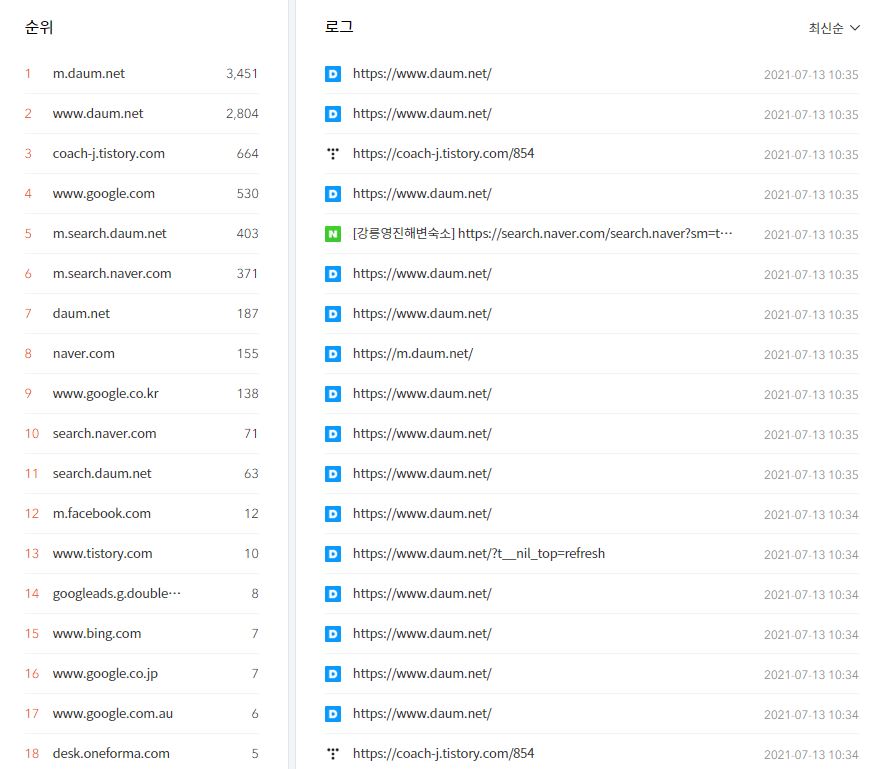Click the Daum icon beside the nil_top=refresh log
877x769 pixels.
pyautogui.click(x=333, y=554)
